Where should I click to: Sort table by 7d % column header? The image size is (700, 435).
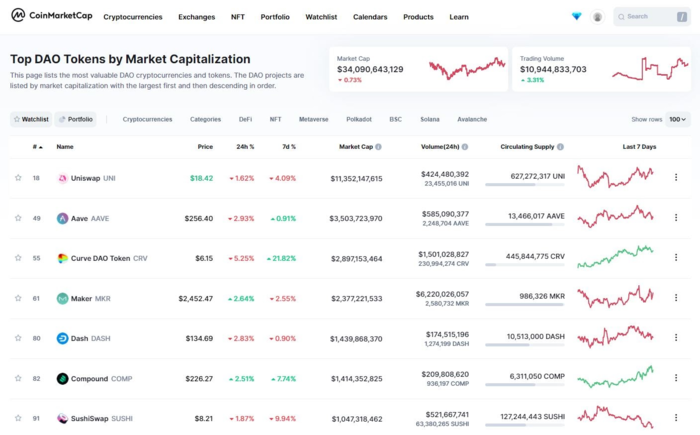click(289, 146)
